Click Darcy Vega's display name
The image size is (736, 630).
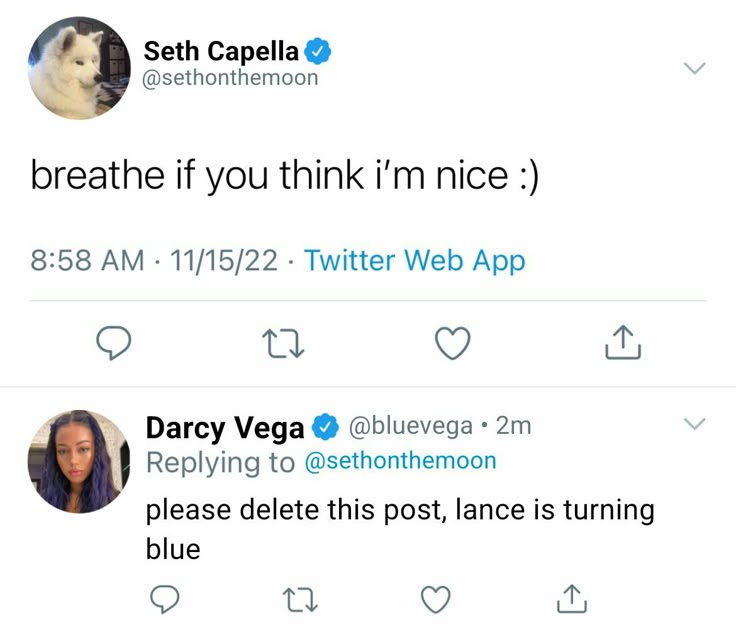pyautogui.click(x=225, y=428)
